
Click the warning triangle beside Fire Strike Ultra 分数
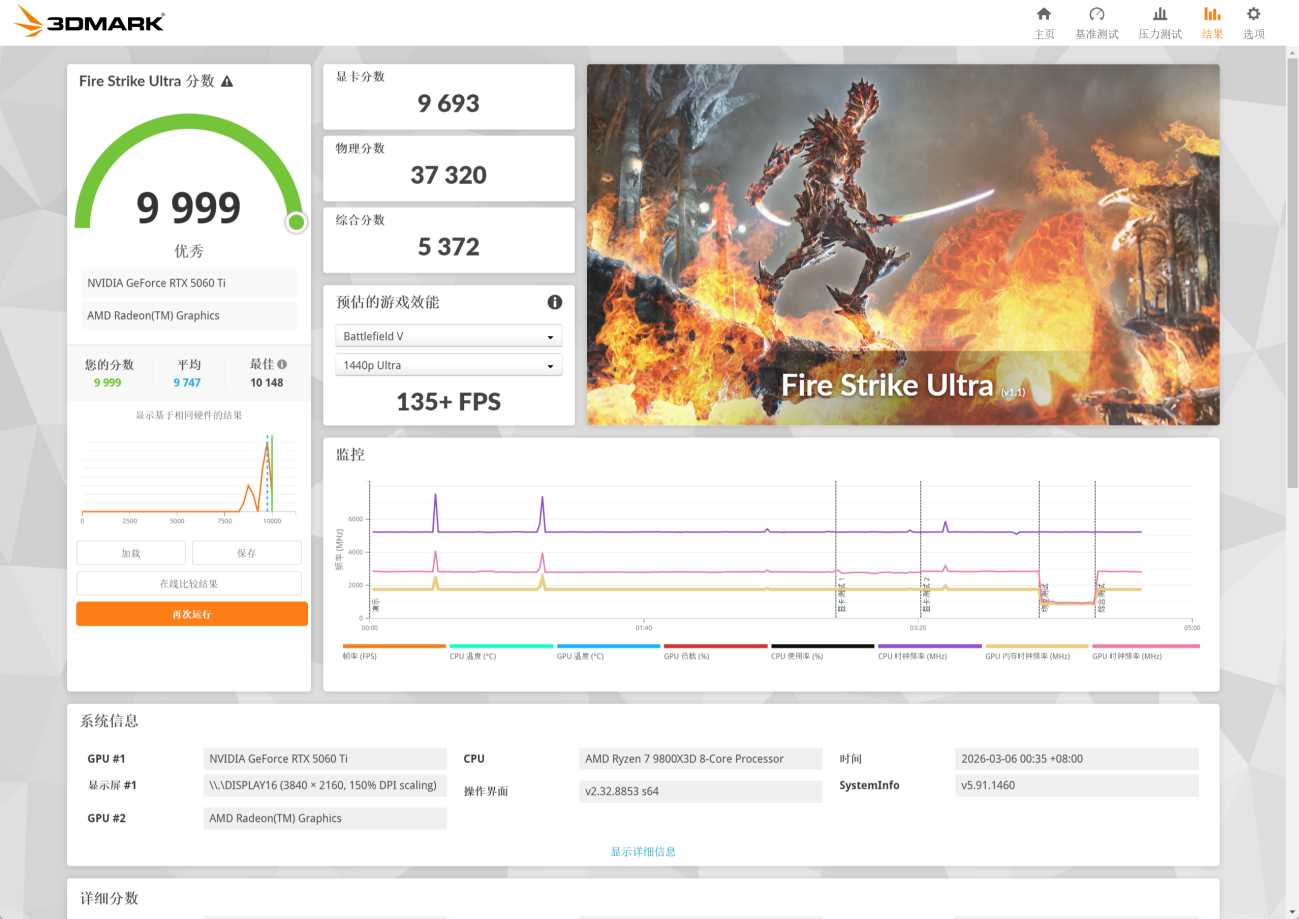pos(227,81)
